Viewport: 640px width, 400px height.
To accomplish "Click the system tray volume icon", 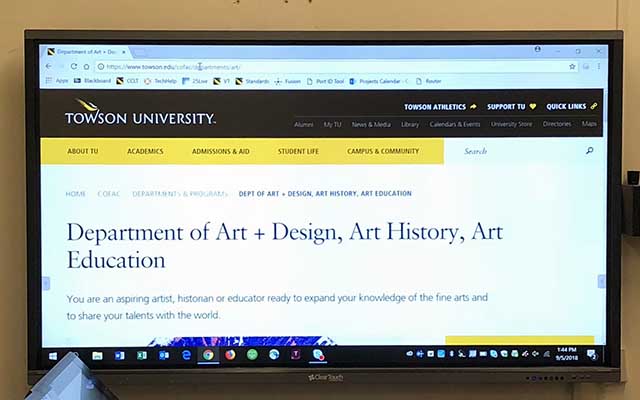I will 536,354.
